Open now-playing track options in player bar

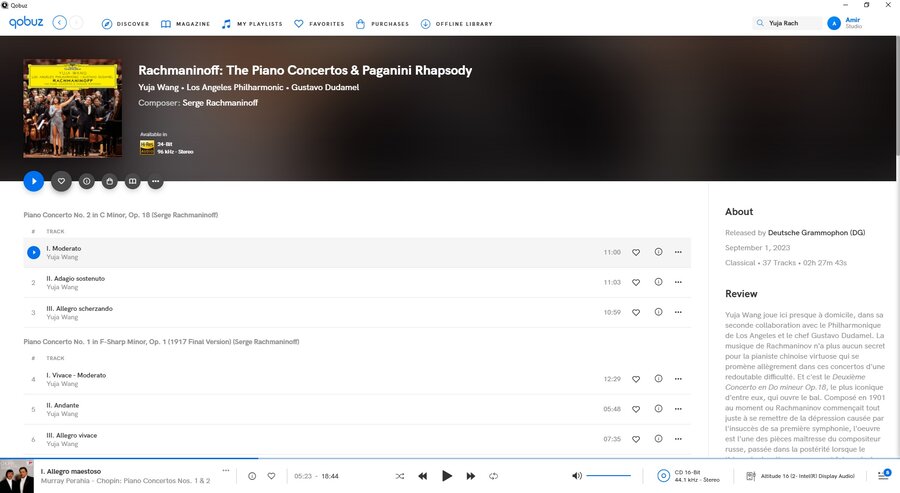[226, 471]
